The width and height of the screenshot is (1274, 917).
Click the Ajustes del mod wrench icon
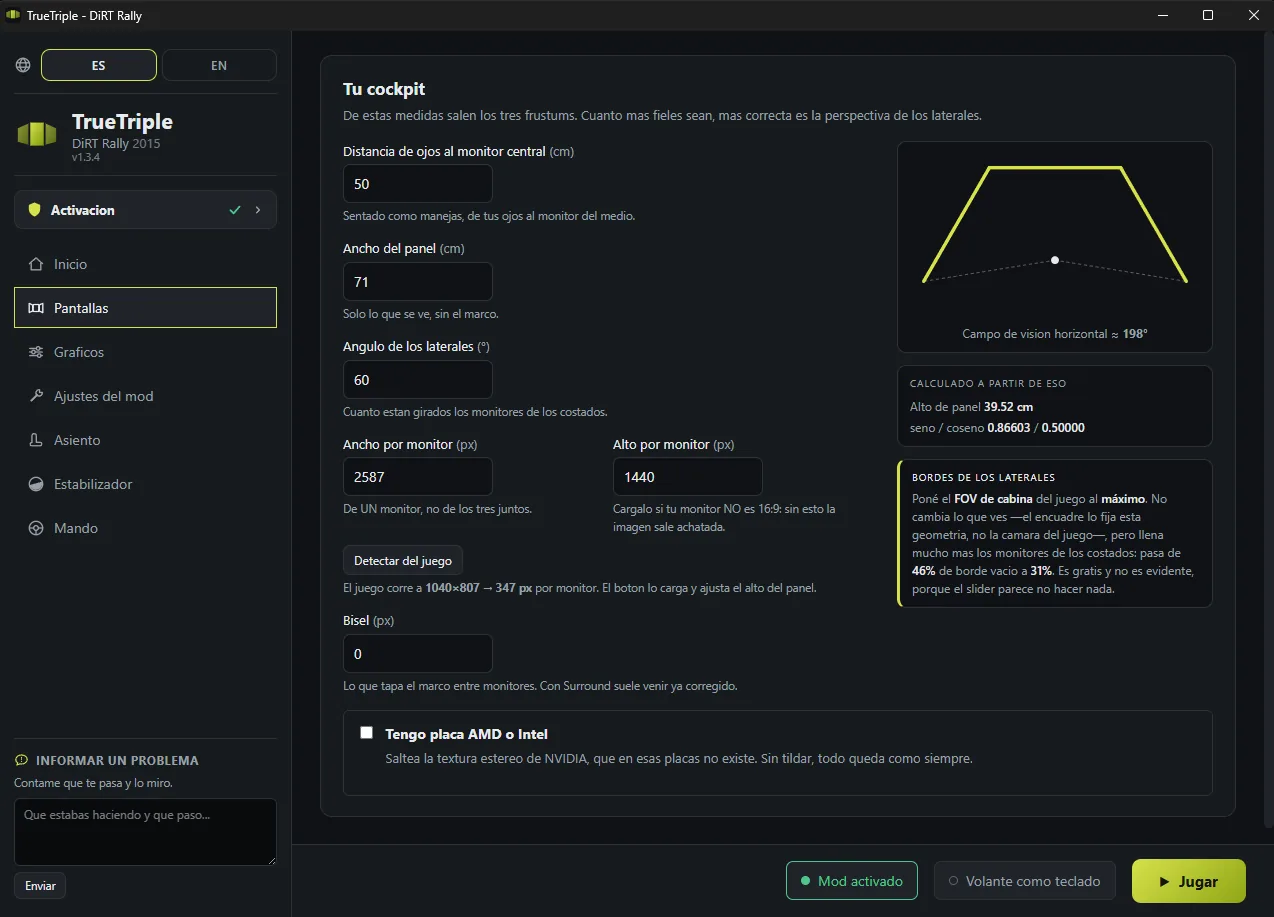[36, 396]
